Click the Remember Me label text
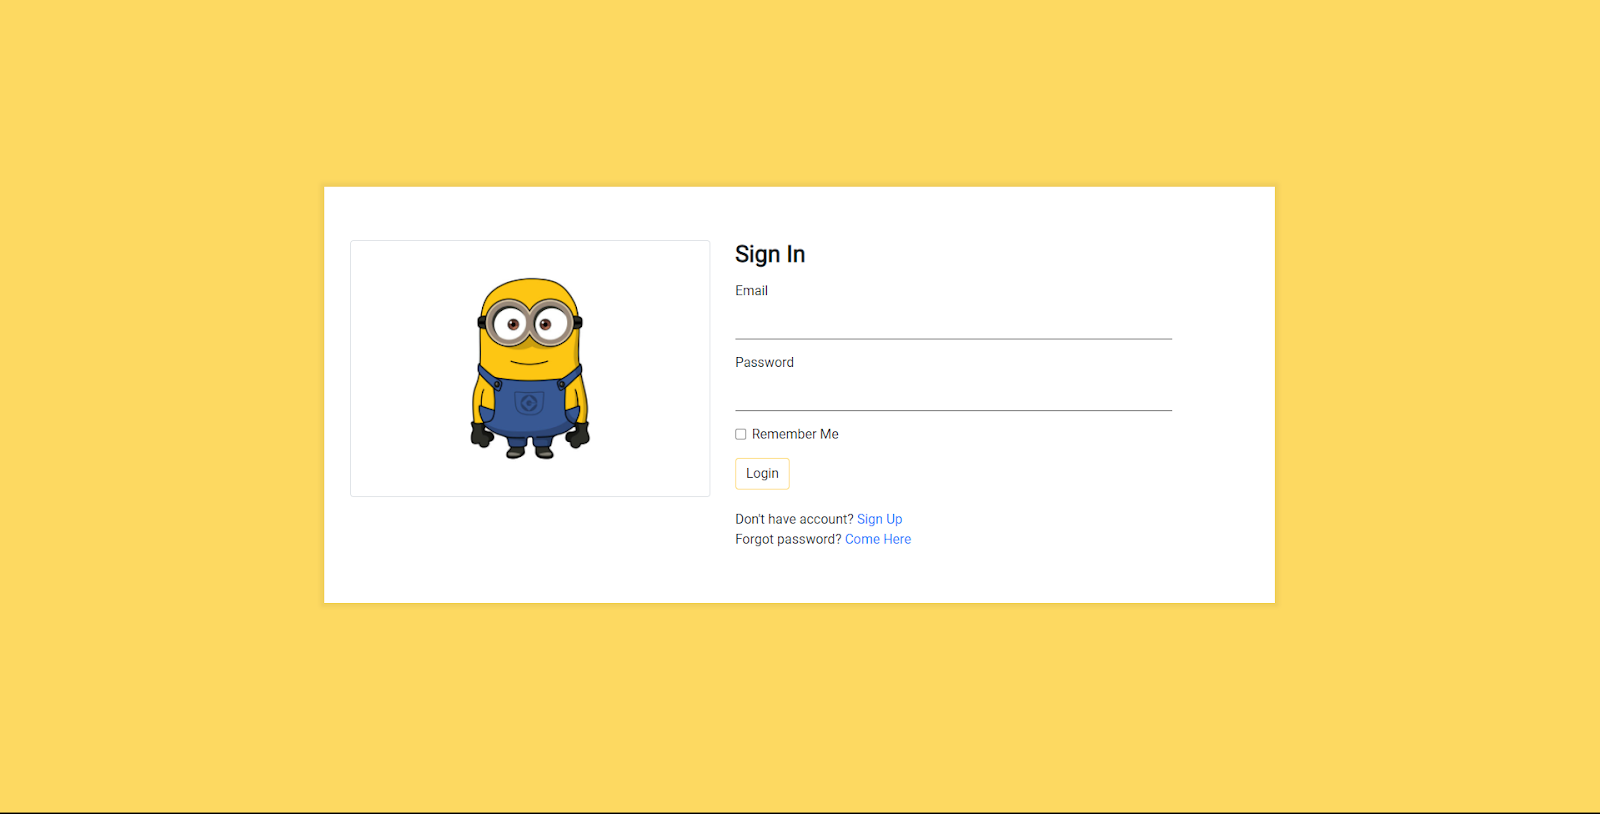 pos(795,434)
